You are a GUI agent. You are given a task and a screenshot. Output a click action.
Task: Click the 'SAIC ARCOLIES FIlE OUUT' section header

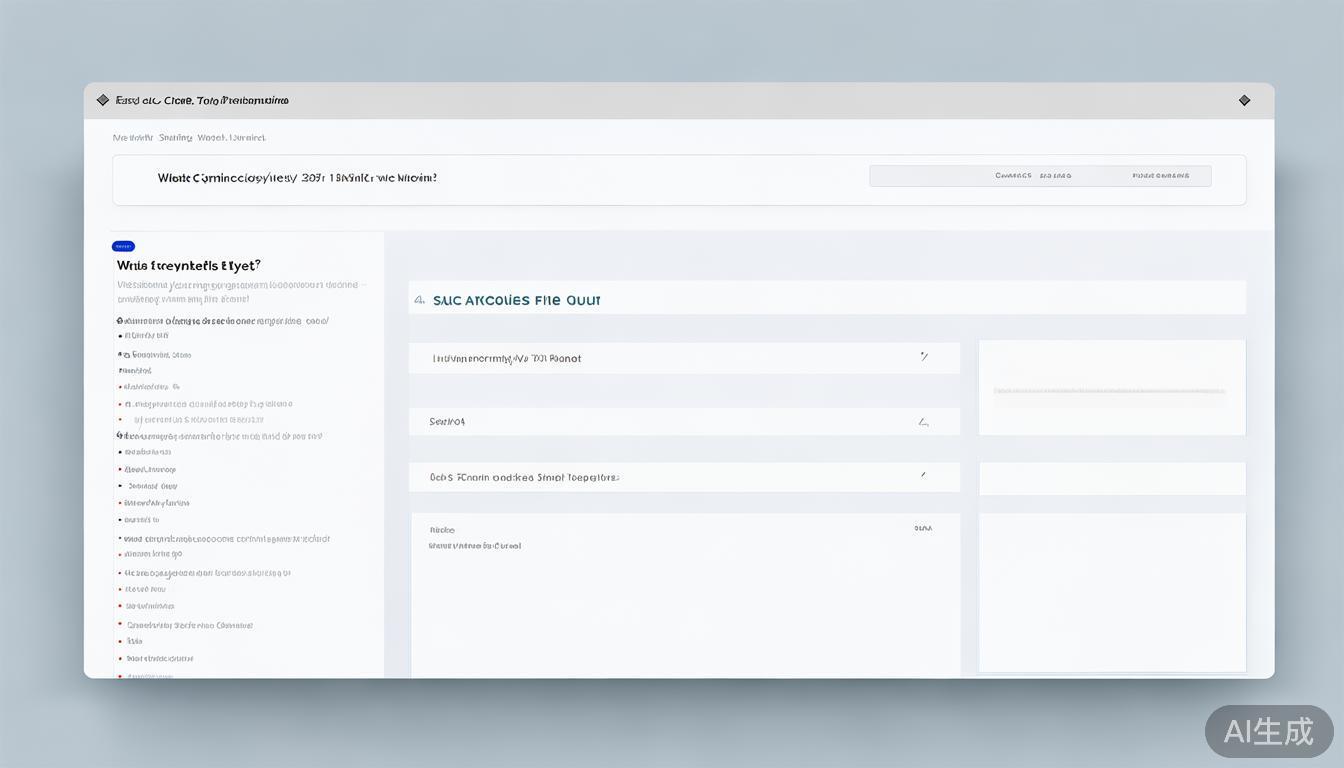pos(517,300)
